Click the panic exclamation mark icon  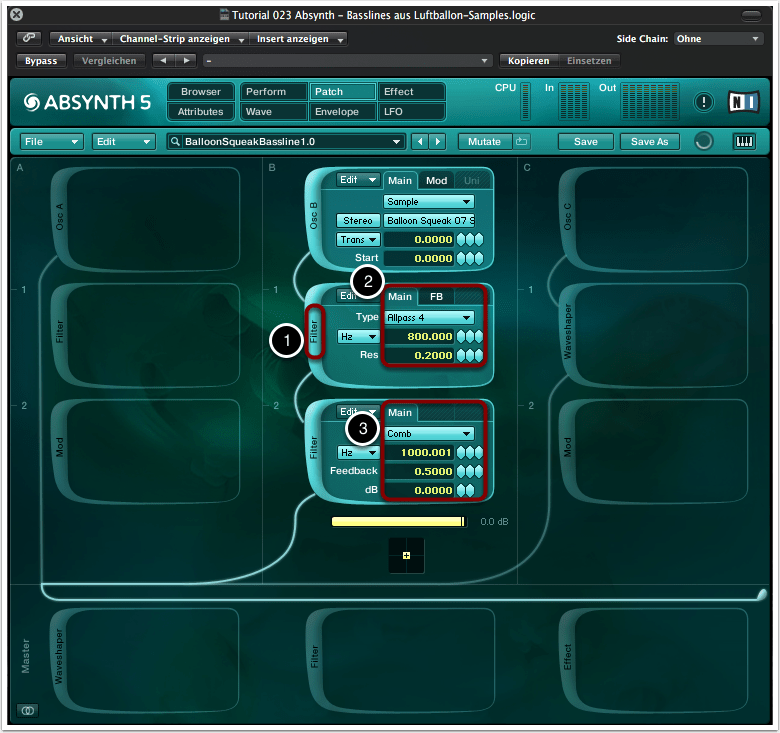[704, 101]
